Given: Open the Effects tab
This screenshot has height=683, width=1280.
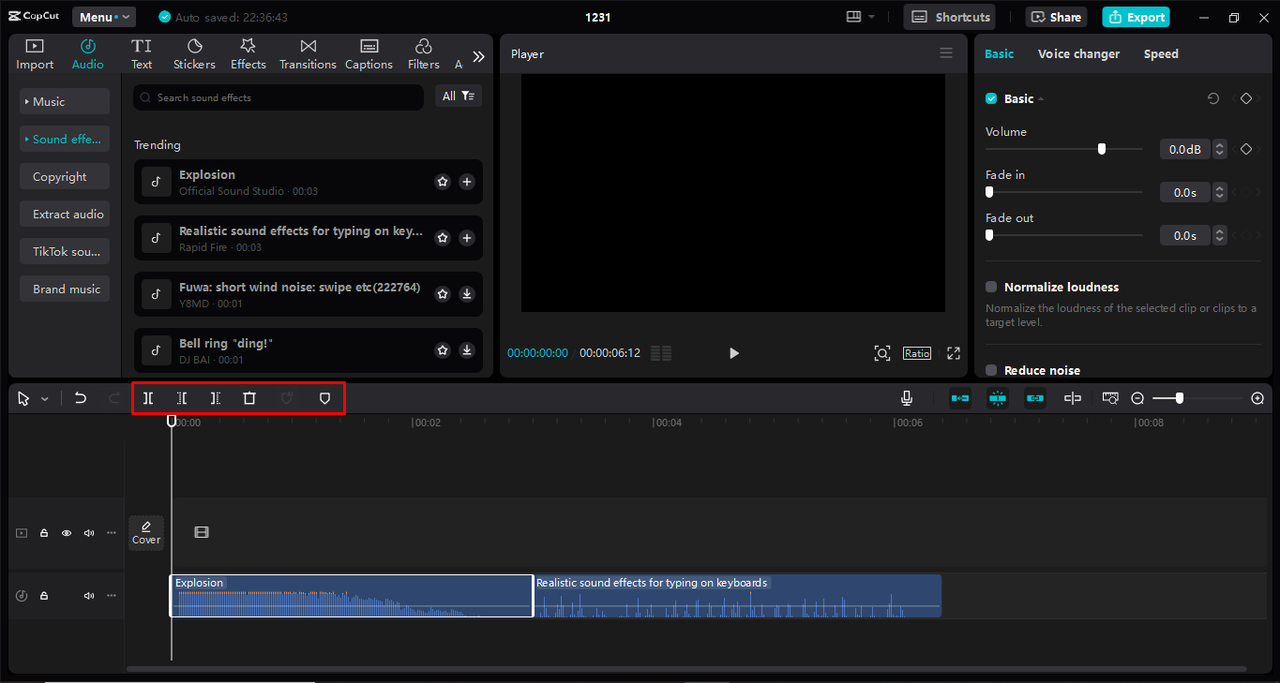Looking at the screenshot, I should tap(248, 54).
